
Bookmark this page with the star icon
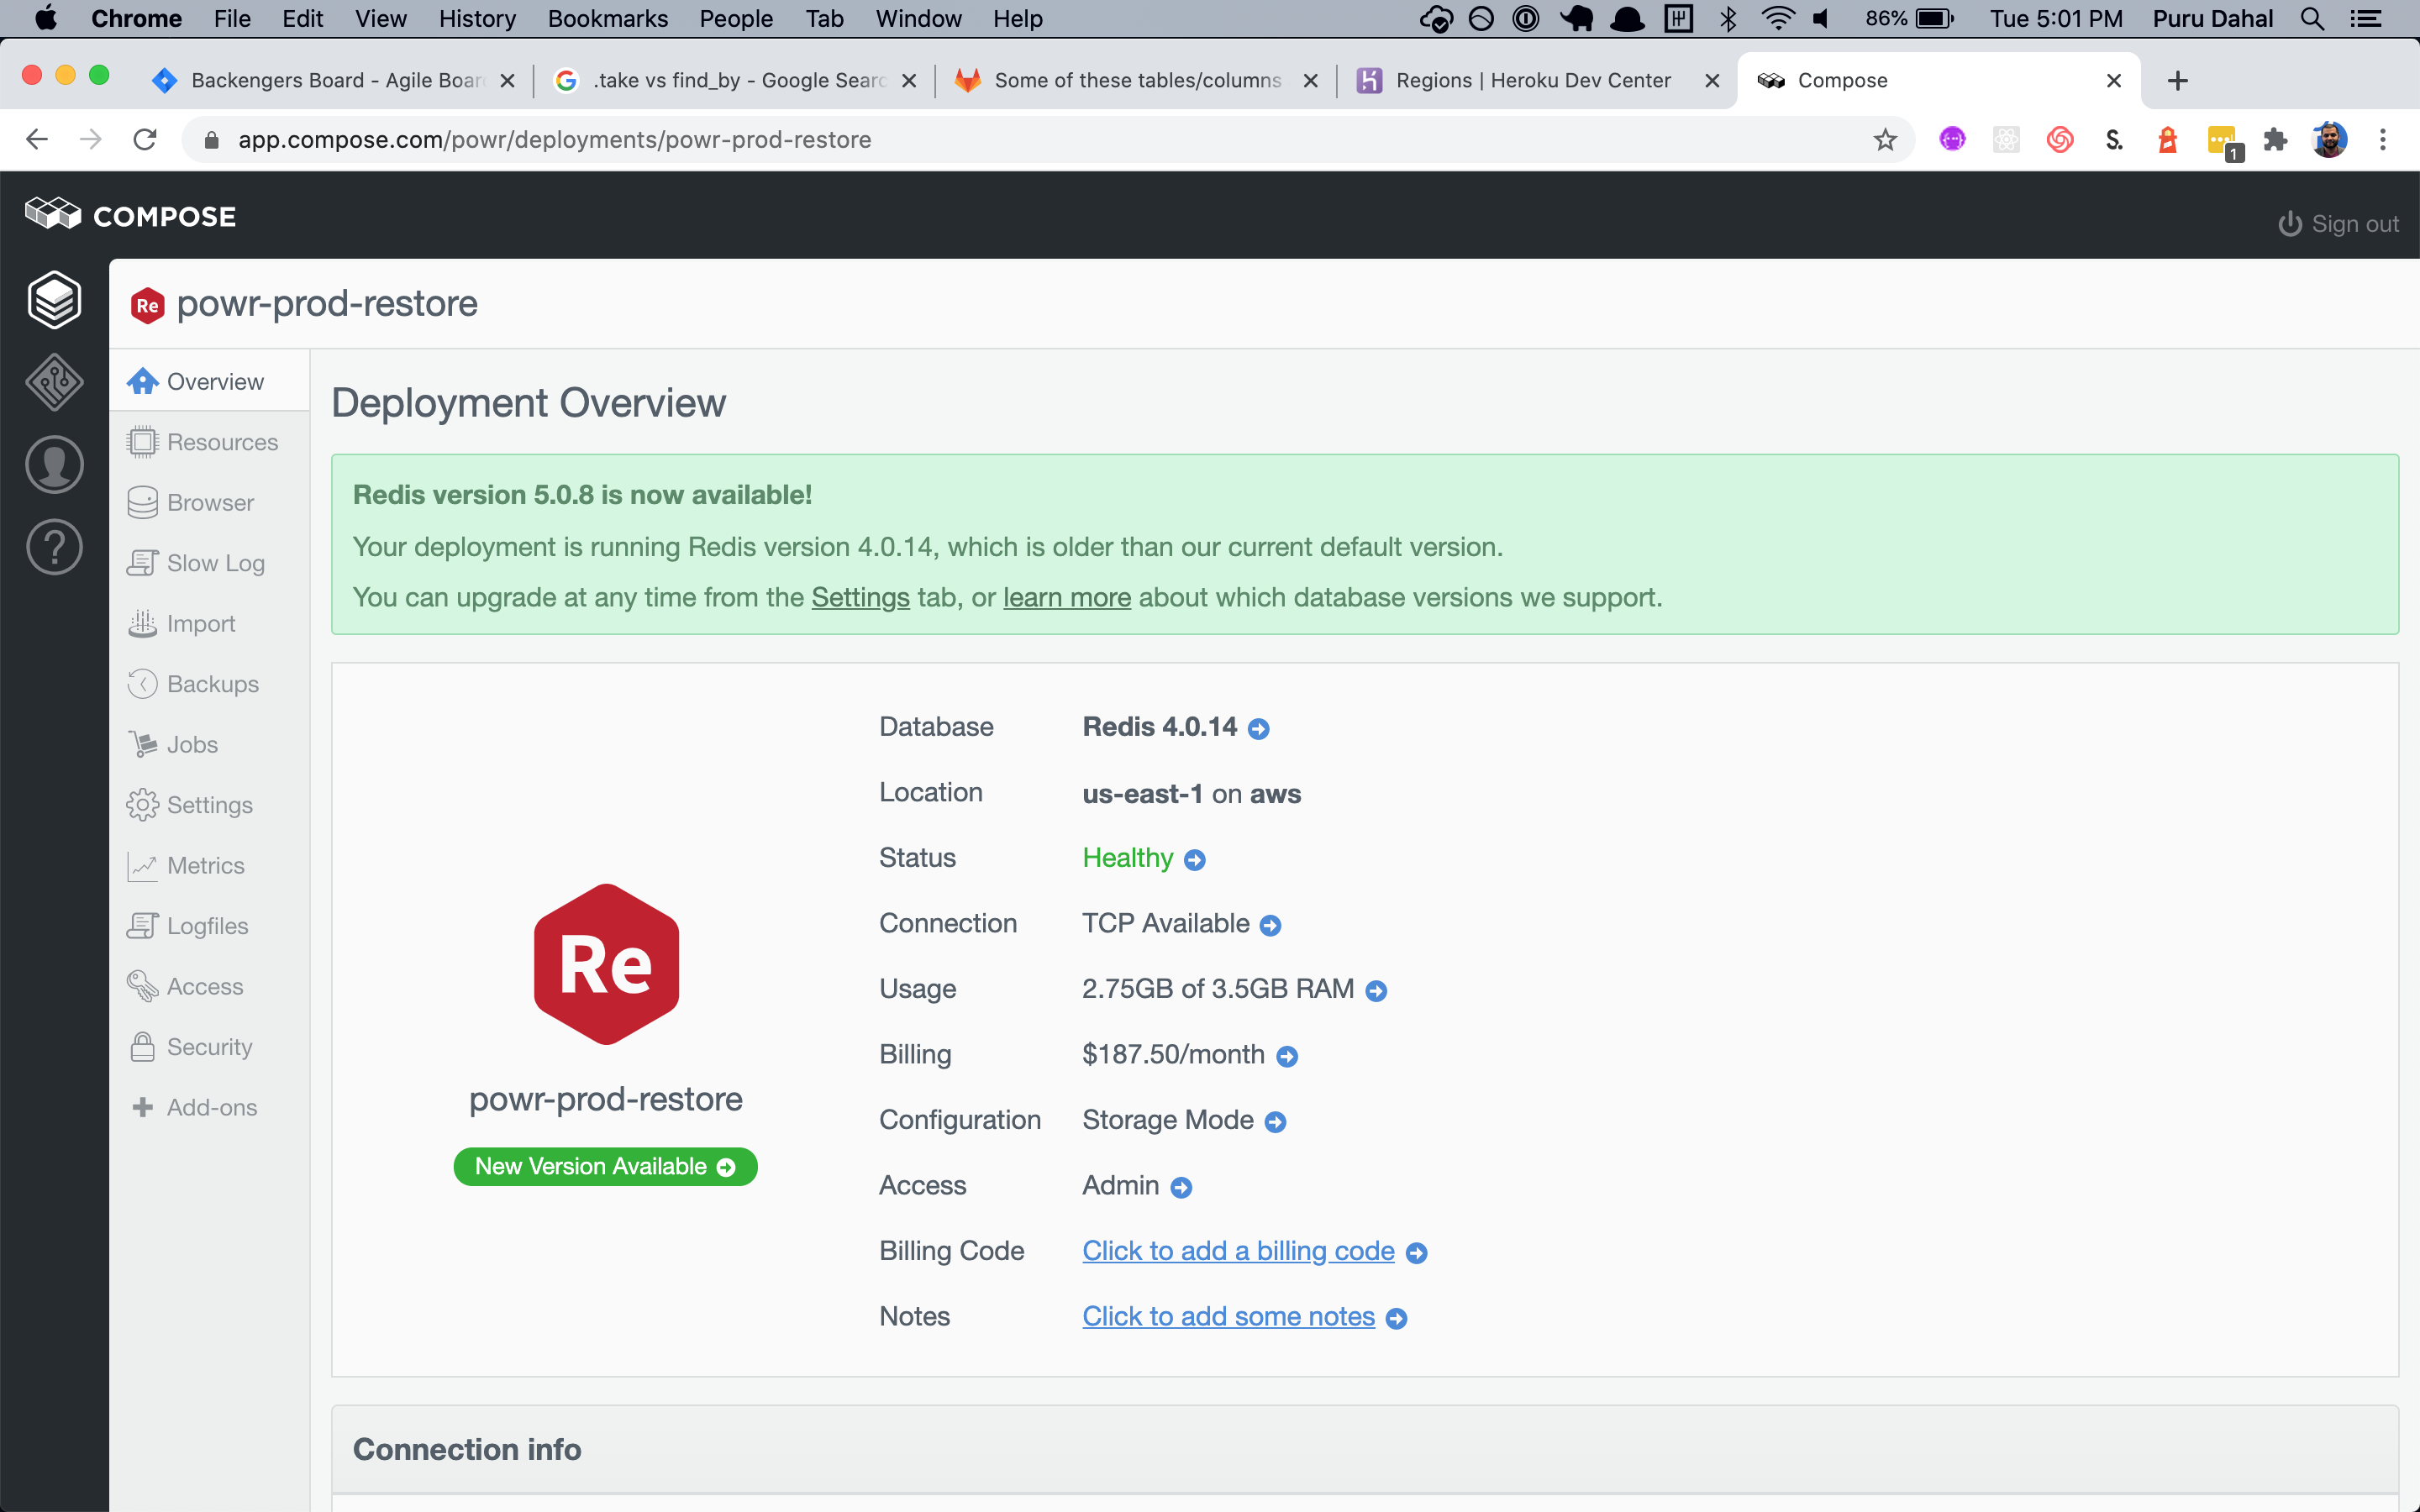1885,140
